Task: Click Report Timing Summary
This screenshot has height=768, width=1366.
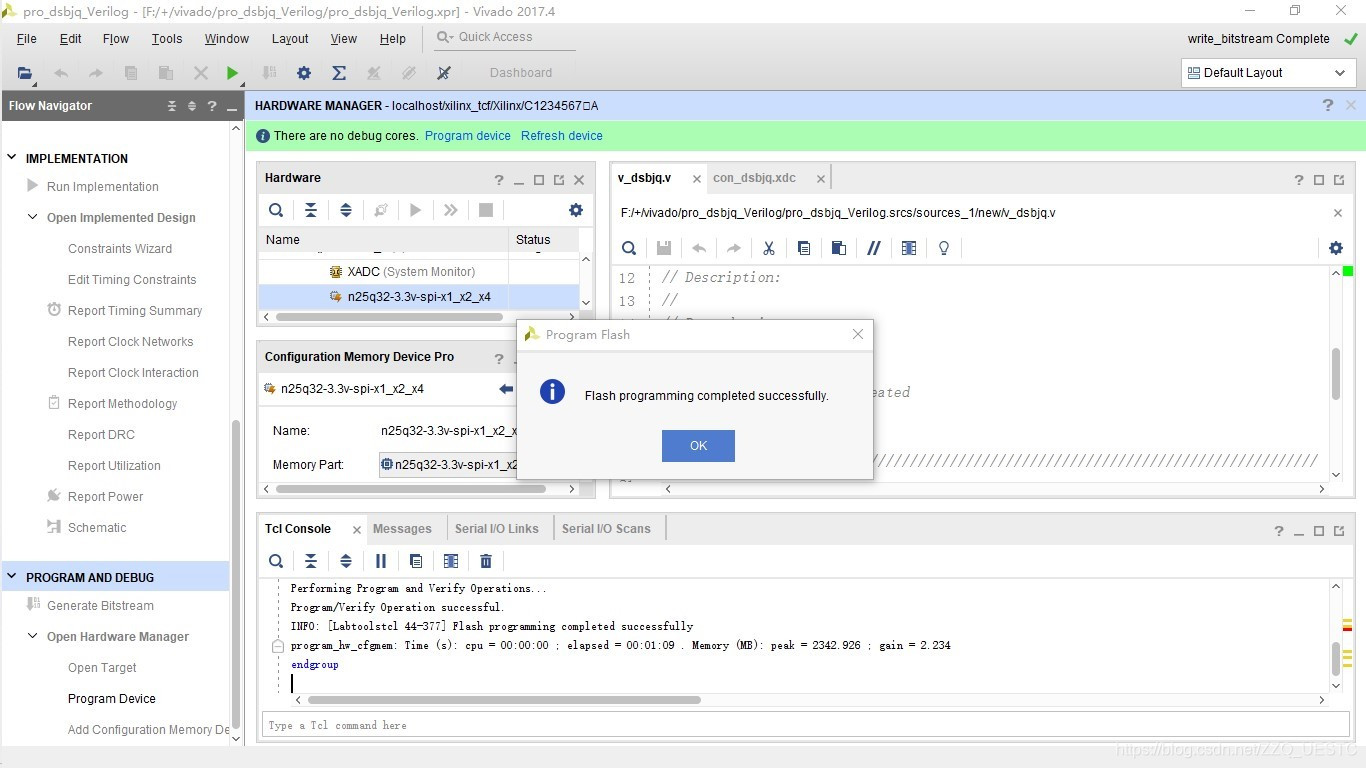Action: (135, 311)
